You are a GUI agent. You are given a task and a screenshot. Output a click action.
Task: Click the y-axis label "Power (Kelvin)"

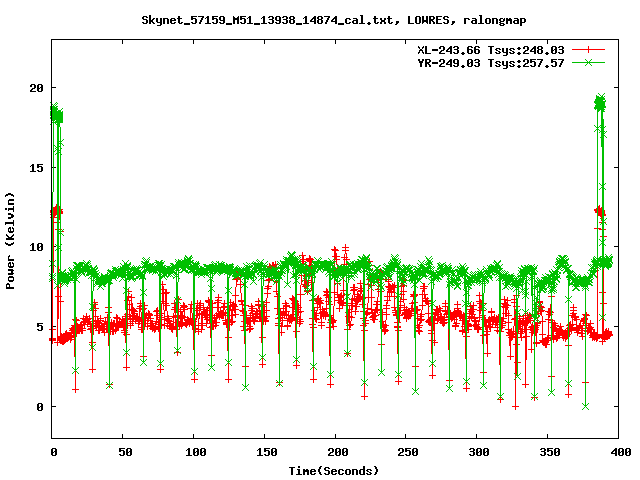tap(10, 241)
